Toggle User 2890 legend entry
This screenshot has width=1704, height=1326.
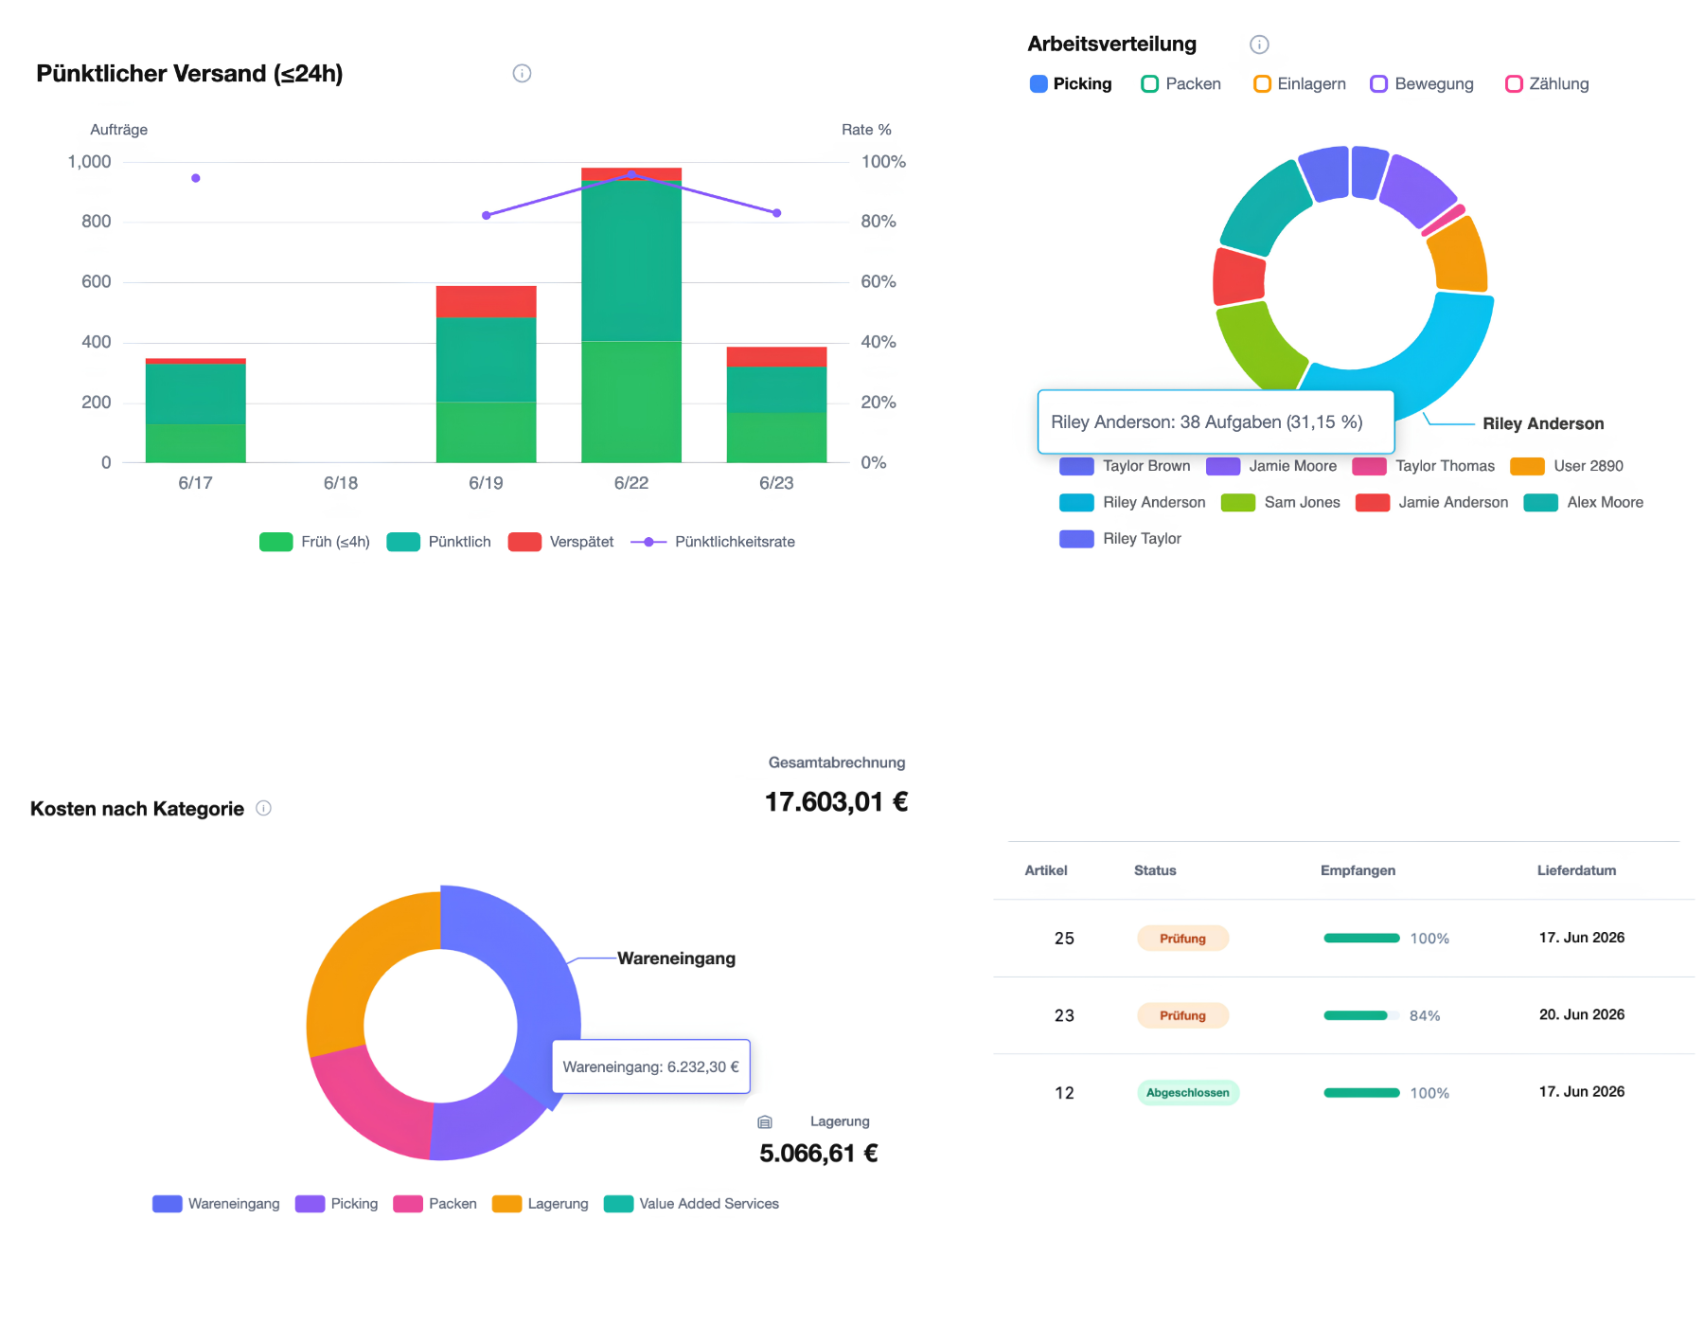[x=1567, y=466]
